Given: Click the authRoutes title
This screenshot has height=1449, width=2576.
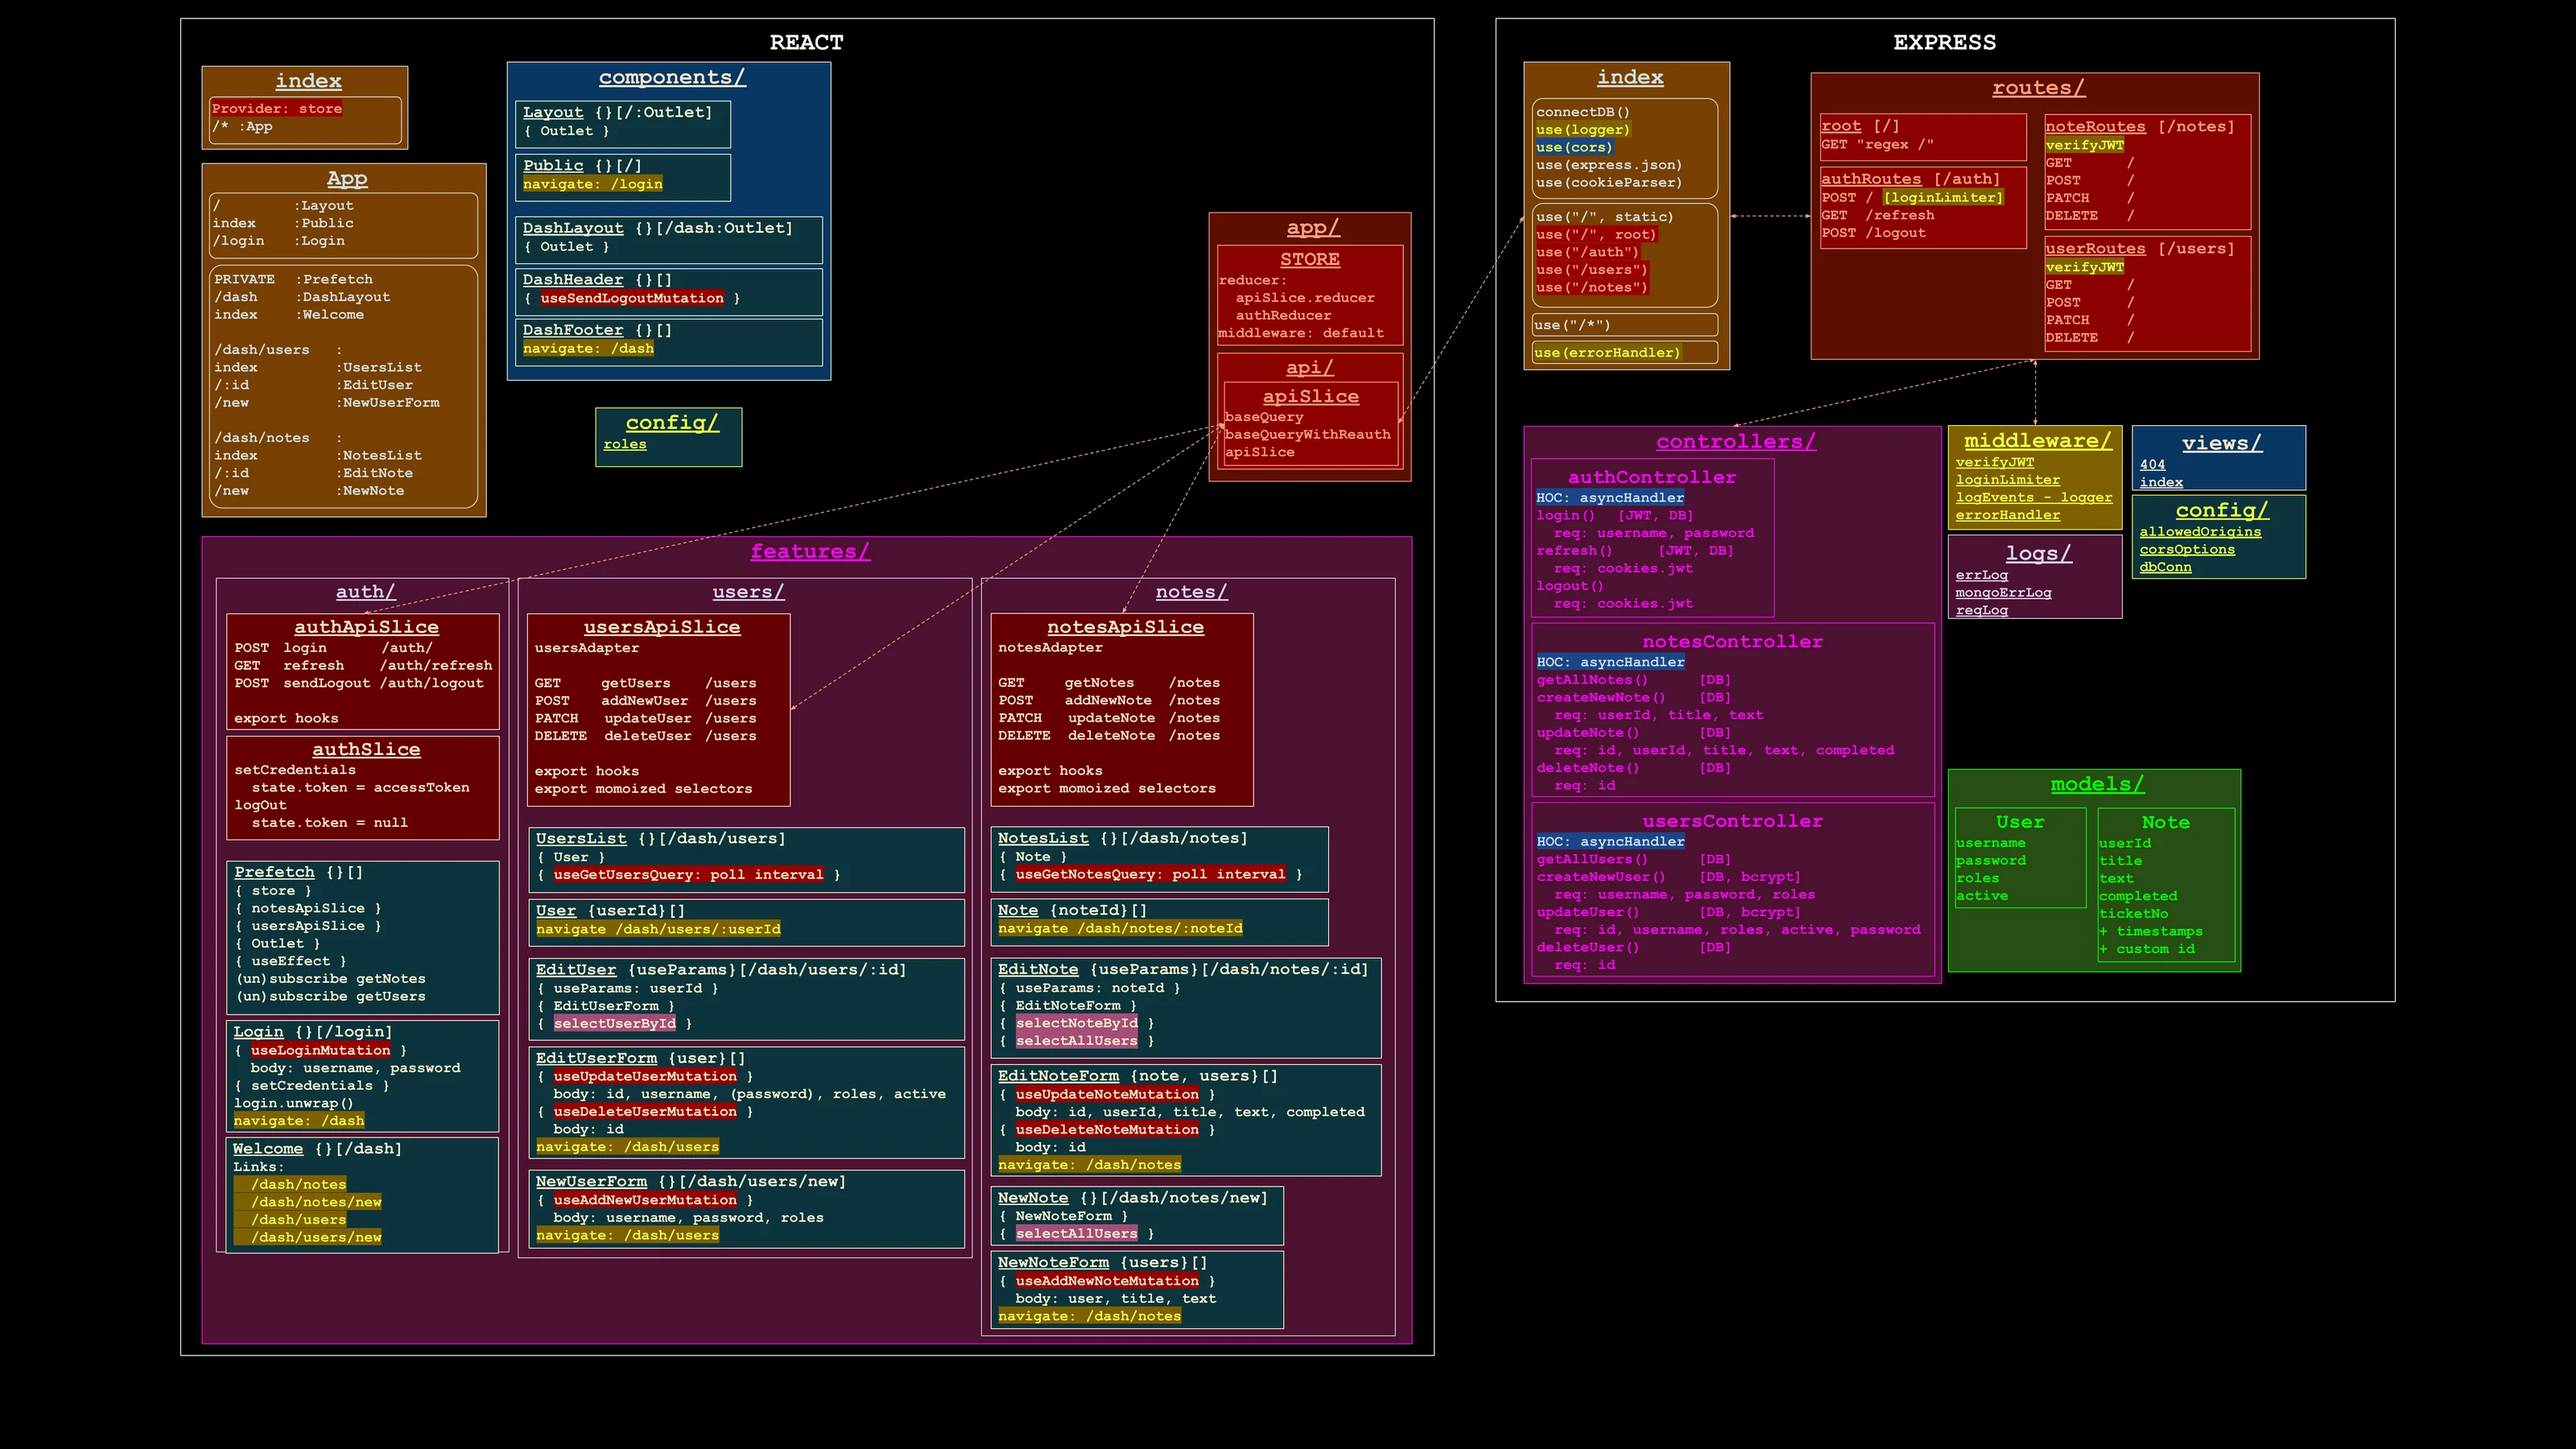Looking at the screenshot, I should 1871,179.
